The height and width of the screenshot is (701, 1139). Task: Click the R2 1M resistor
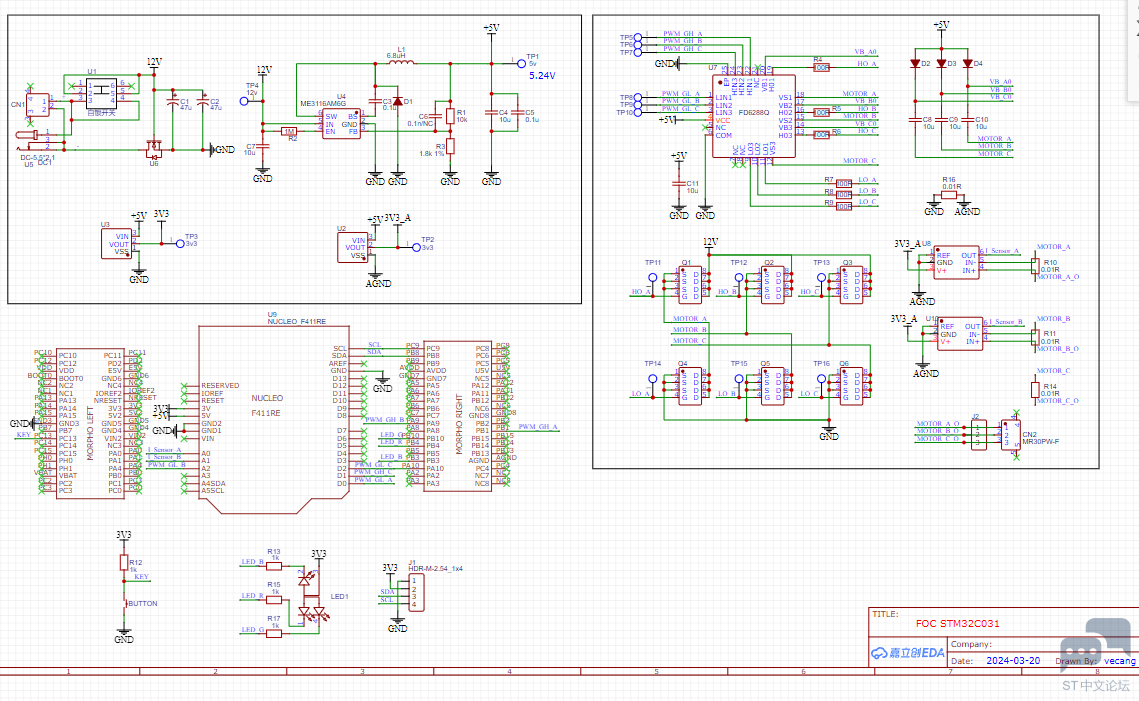290,131
